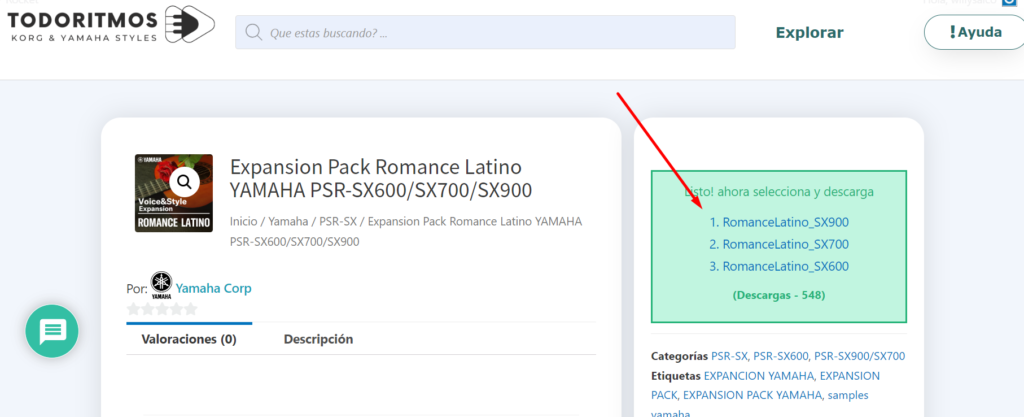Open the PSR-SX breadcrumb link

[x=338, y=221]
